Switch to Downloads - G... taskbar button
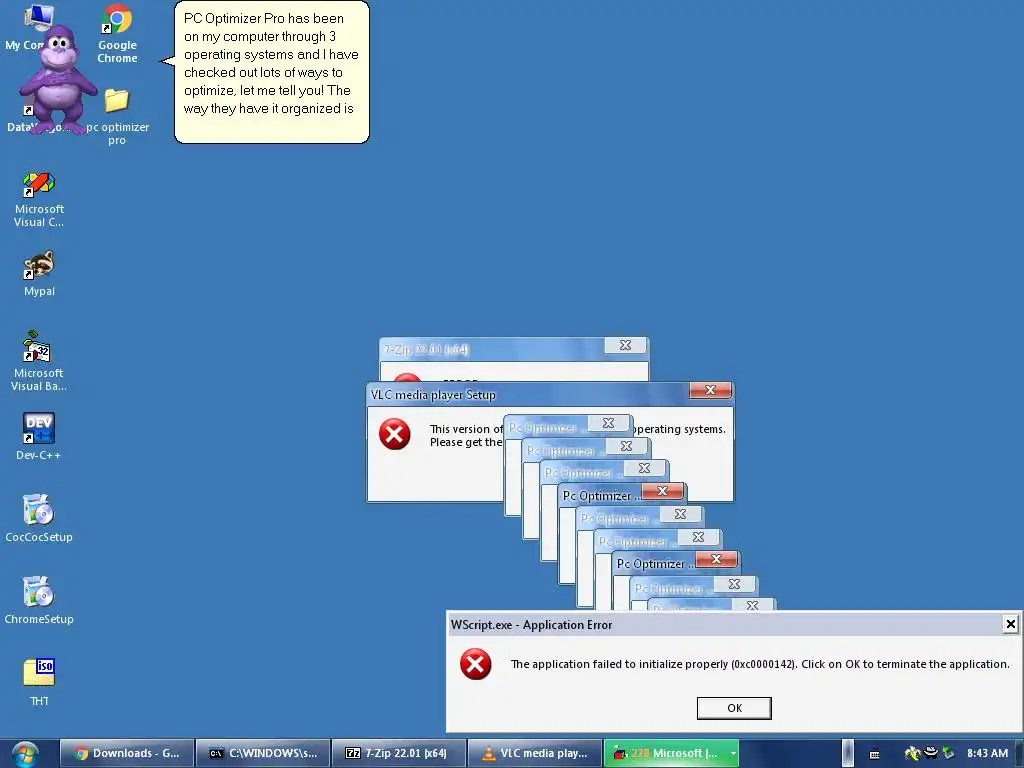 127,753
